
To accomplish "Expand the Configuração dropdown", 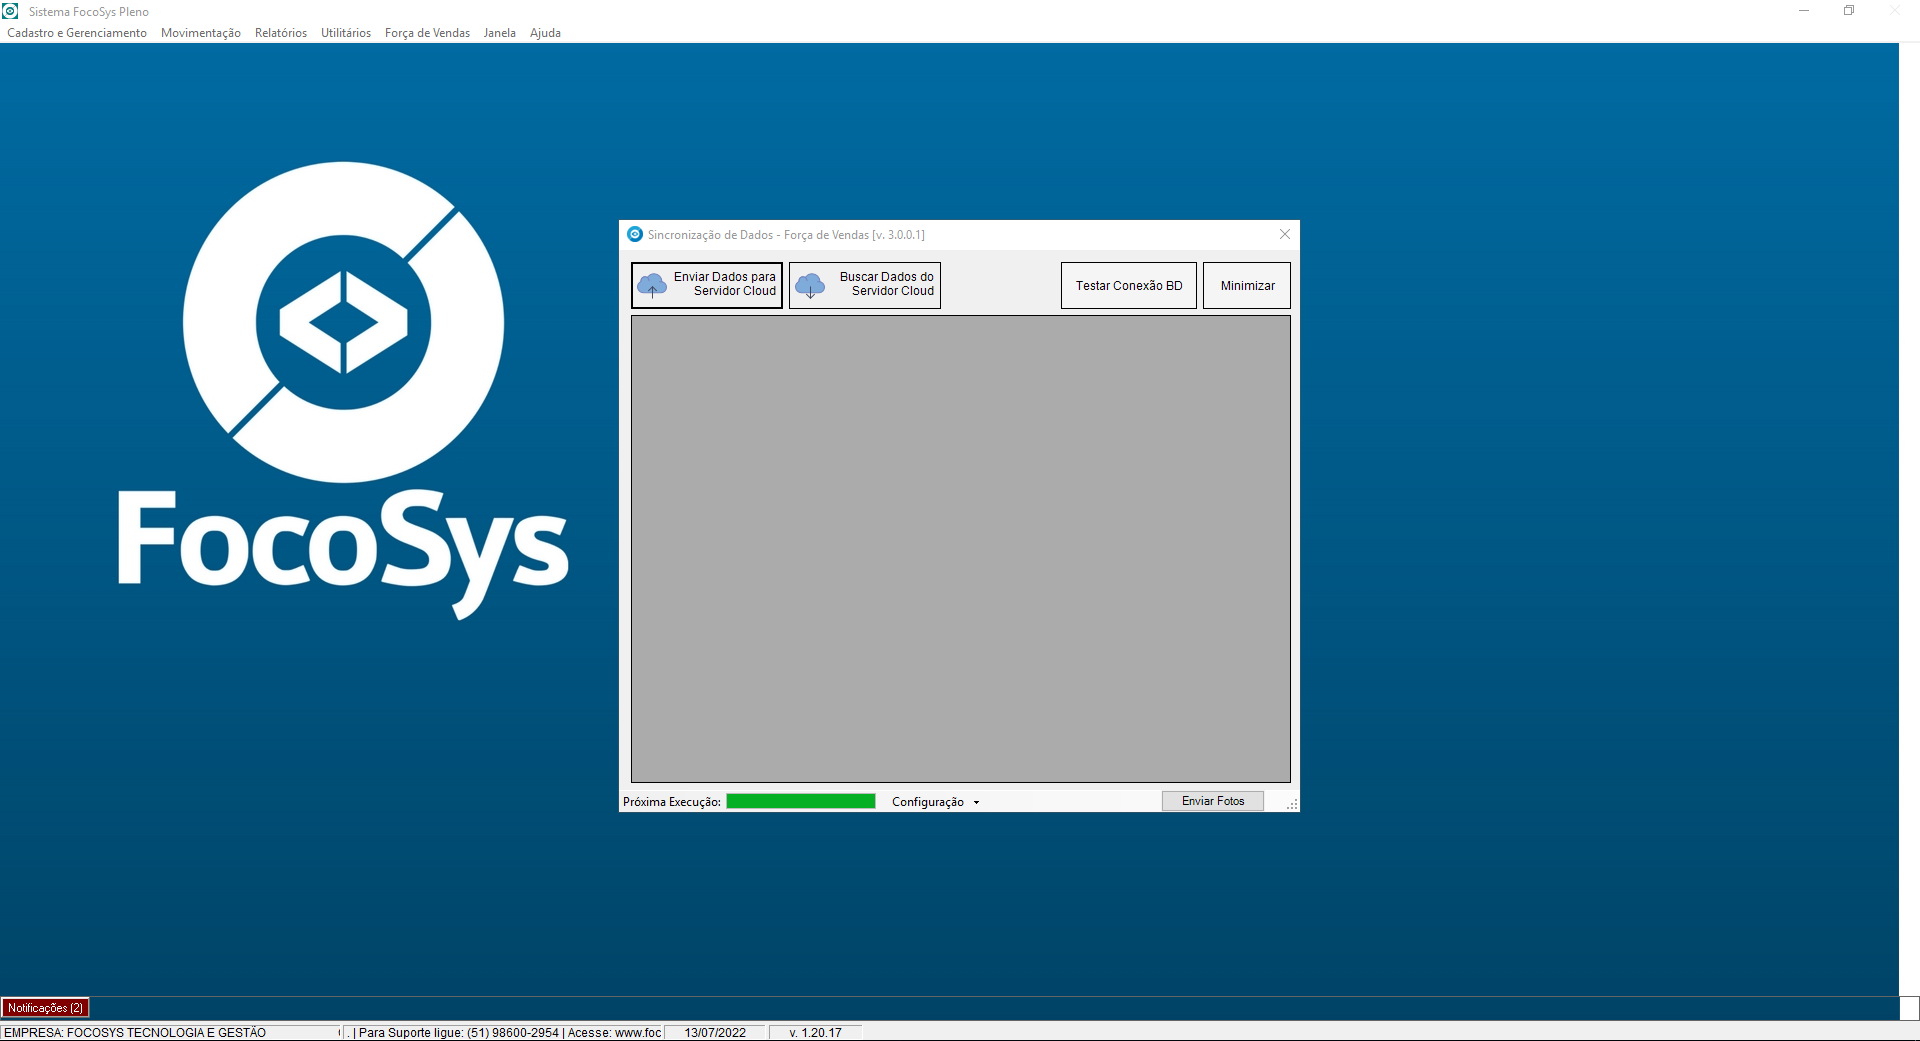I will (x=936, y=802).
